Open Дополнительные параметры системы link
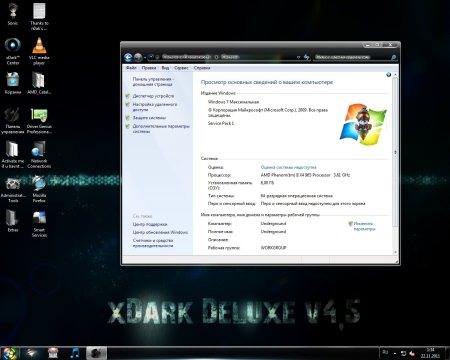This screenshot has height=360, width=450. click(161, 129)
